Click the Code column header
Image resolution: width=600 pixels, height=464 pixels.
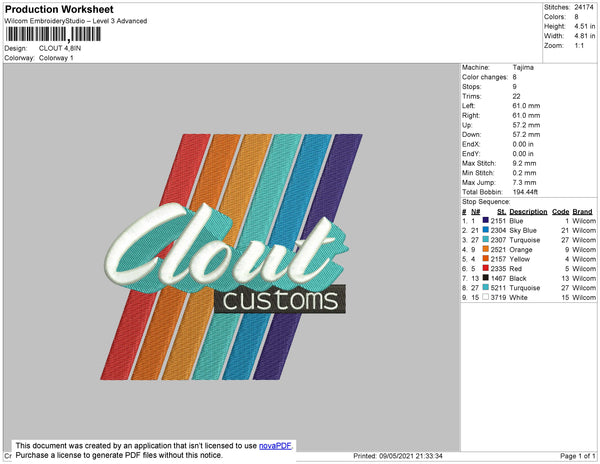[561, 212]
